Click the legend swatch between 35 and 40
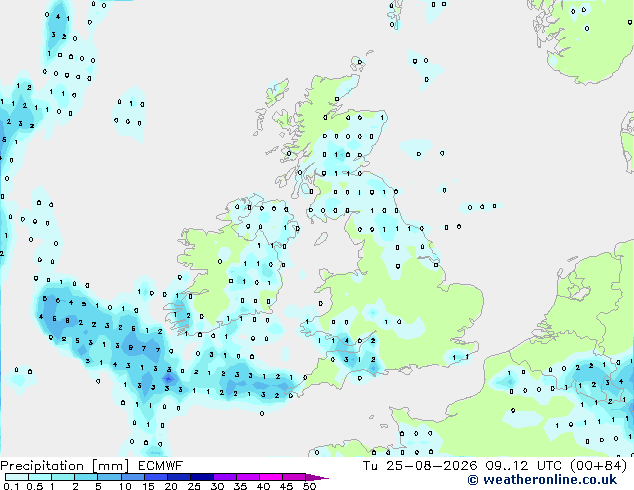Image resolution: width=634 pixels, height=490 pixels. point(247,477)
